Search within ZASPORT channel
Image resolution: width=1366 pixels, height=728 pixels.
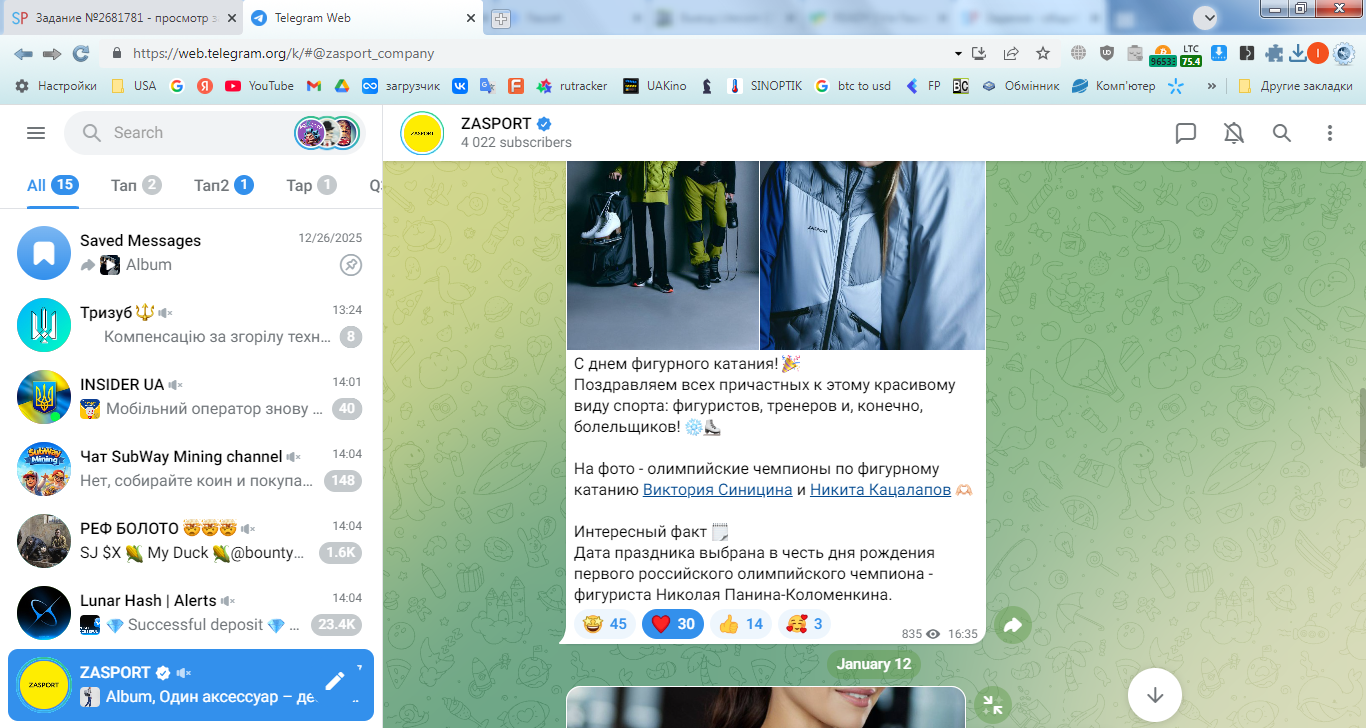pos(1282,133)
